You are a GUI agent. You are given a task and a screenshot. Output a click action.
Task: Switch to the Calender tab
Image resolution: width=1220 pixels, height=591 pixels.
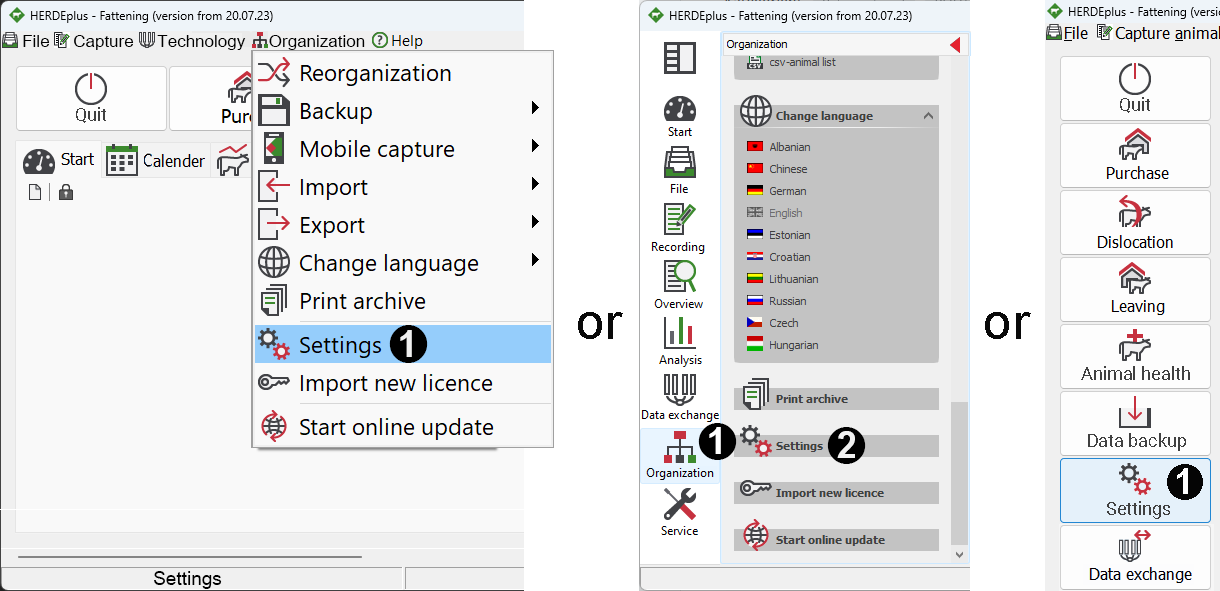(156, 161)
